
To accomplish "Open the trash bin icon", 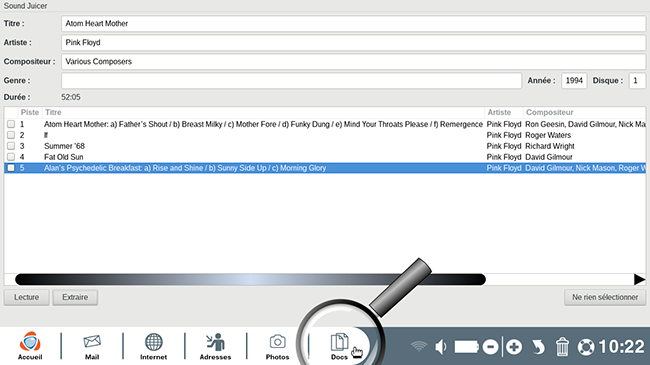I will pyautogui.click(x=562, y=346).
